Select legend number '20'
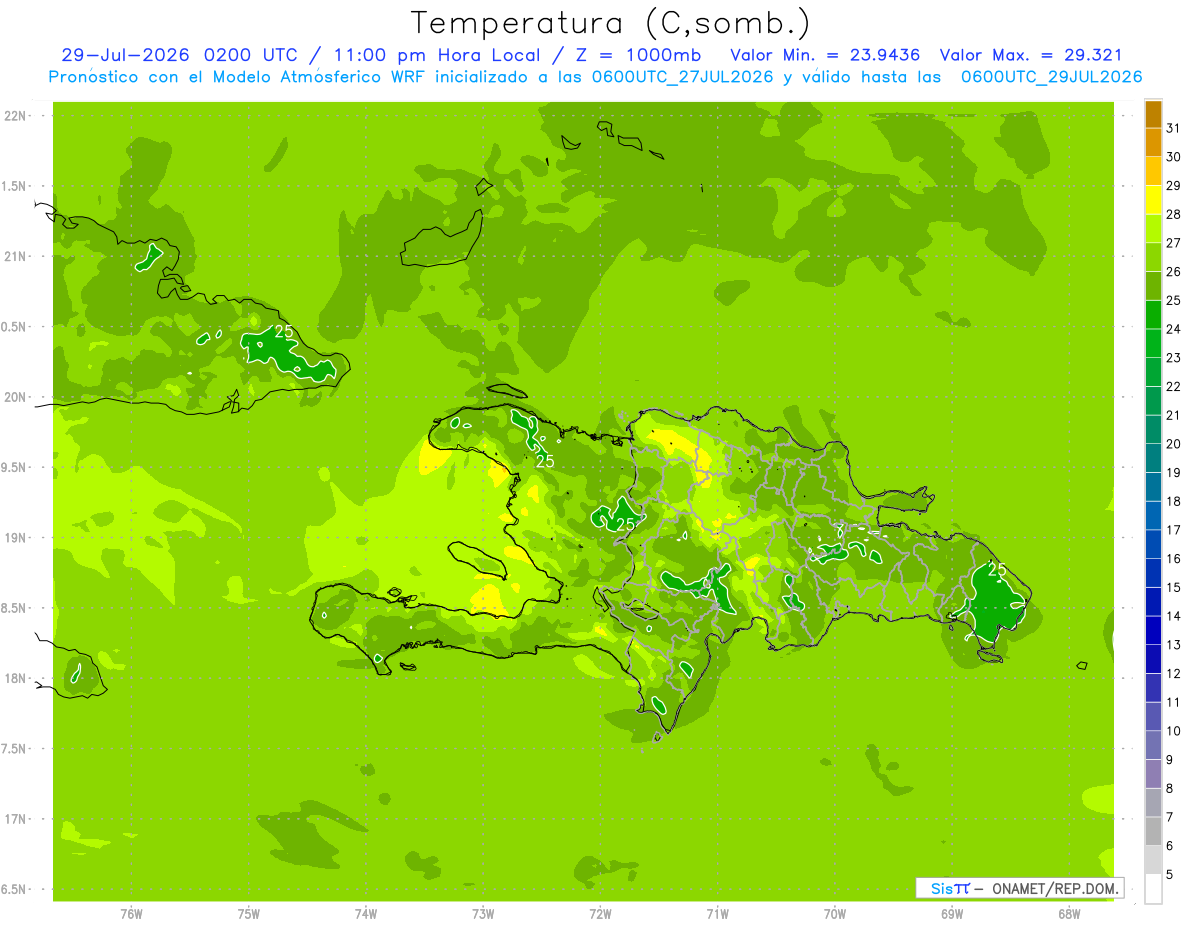Screen dimensions: 1200x927 click(x=1174, y=444)
